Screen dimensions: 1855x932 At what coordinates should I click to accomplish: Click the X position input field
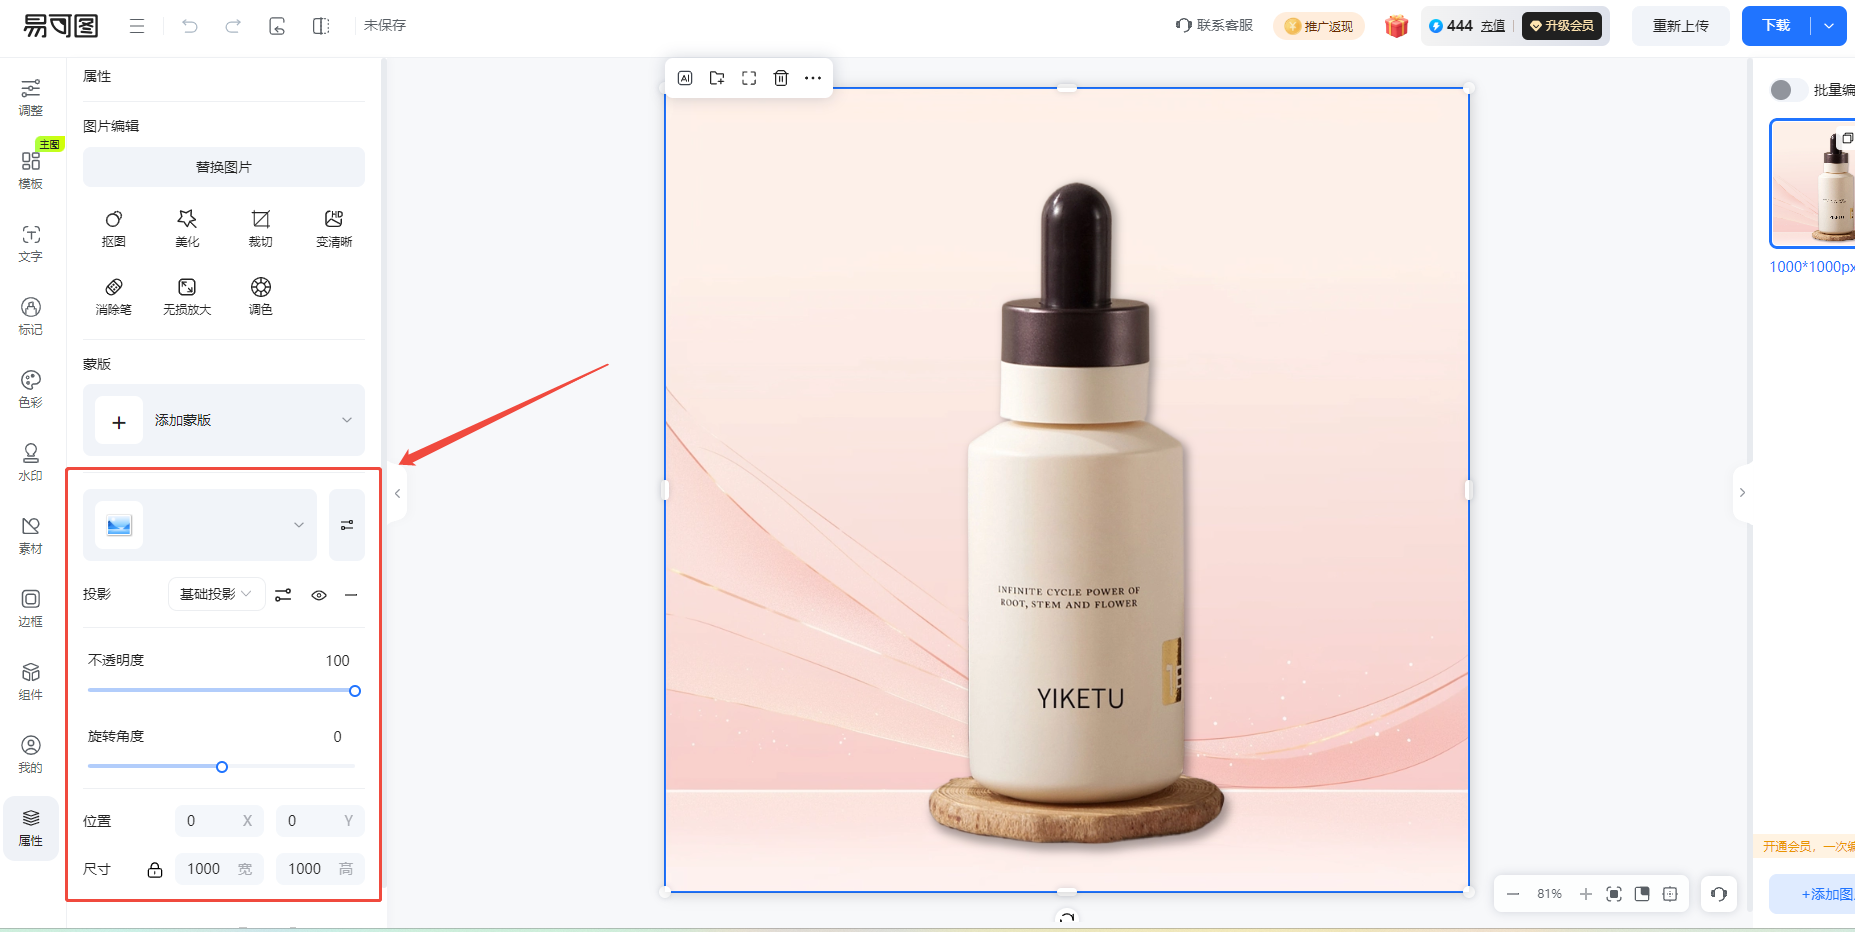click(219, 821)
